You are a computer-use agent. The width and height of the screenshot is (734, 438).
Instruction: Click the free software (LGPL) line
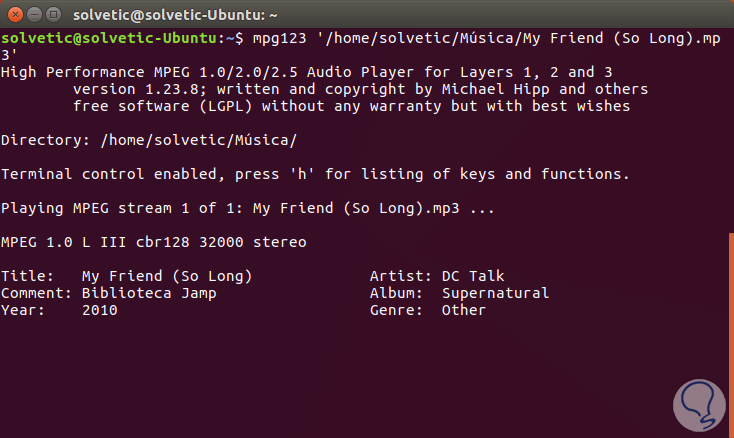[351, 106]
